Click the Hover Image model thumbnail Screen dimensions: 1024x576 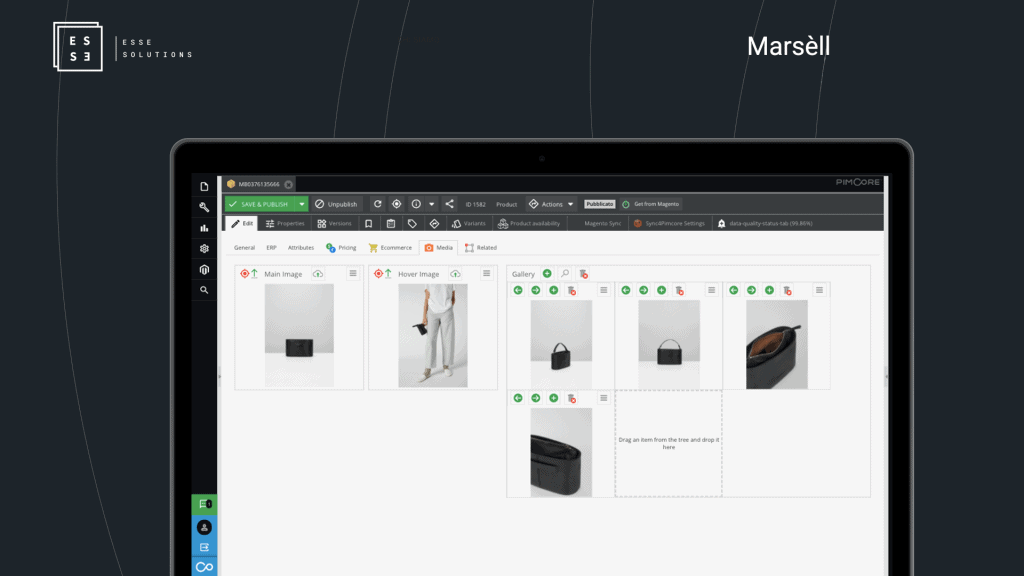pyautogui.click(x=433, y=335)
